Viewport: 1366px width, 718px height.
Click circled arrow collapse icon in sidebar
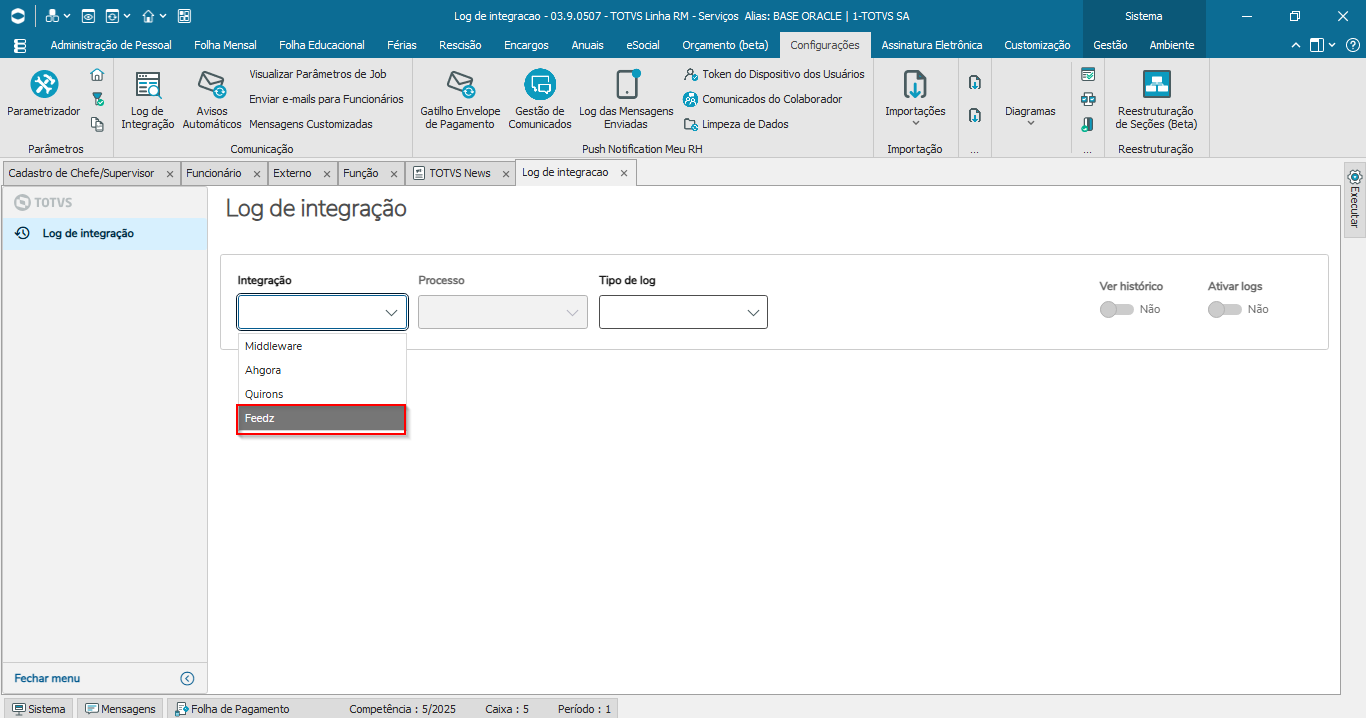[x=187, y=678]
